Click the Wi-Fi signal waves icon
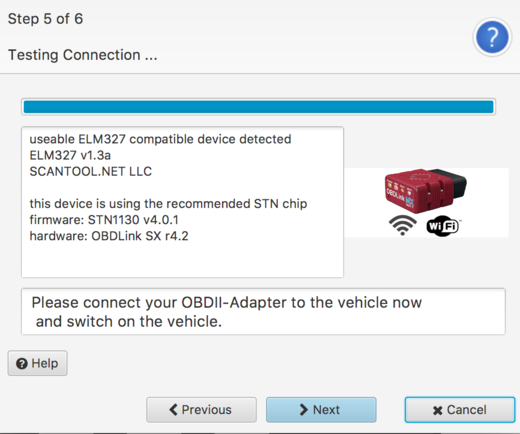The height and width of the screenshot is (434, 520). tap(403, 225)
